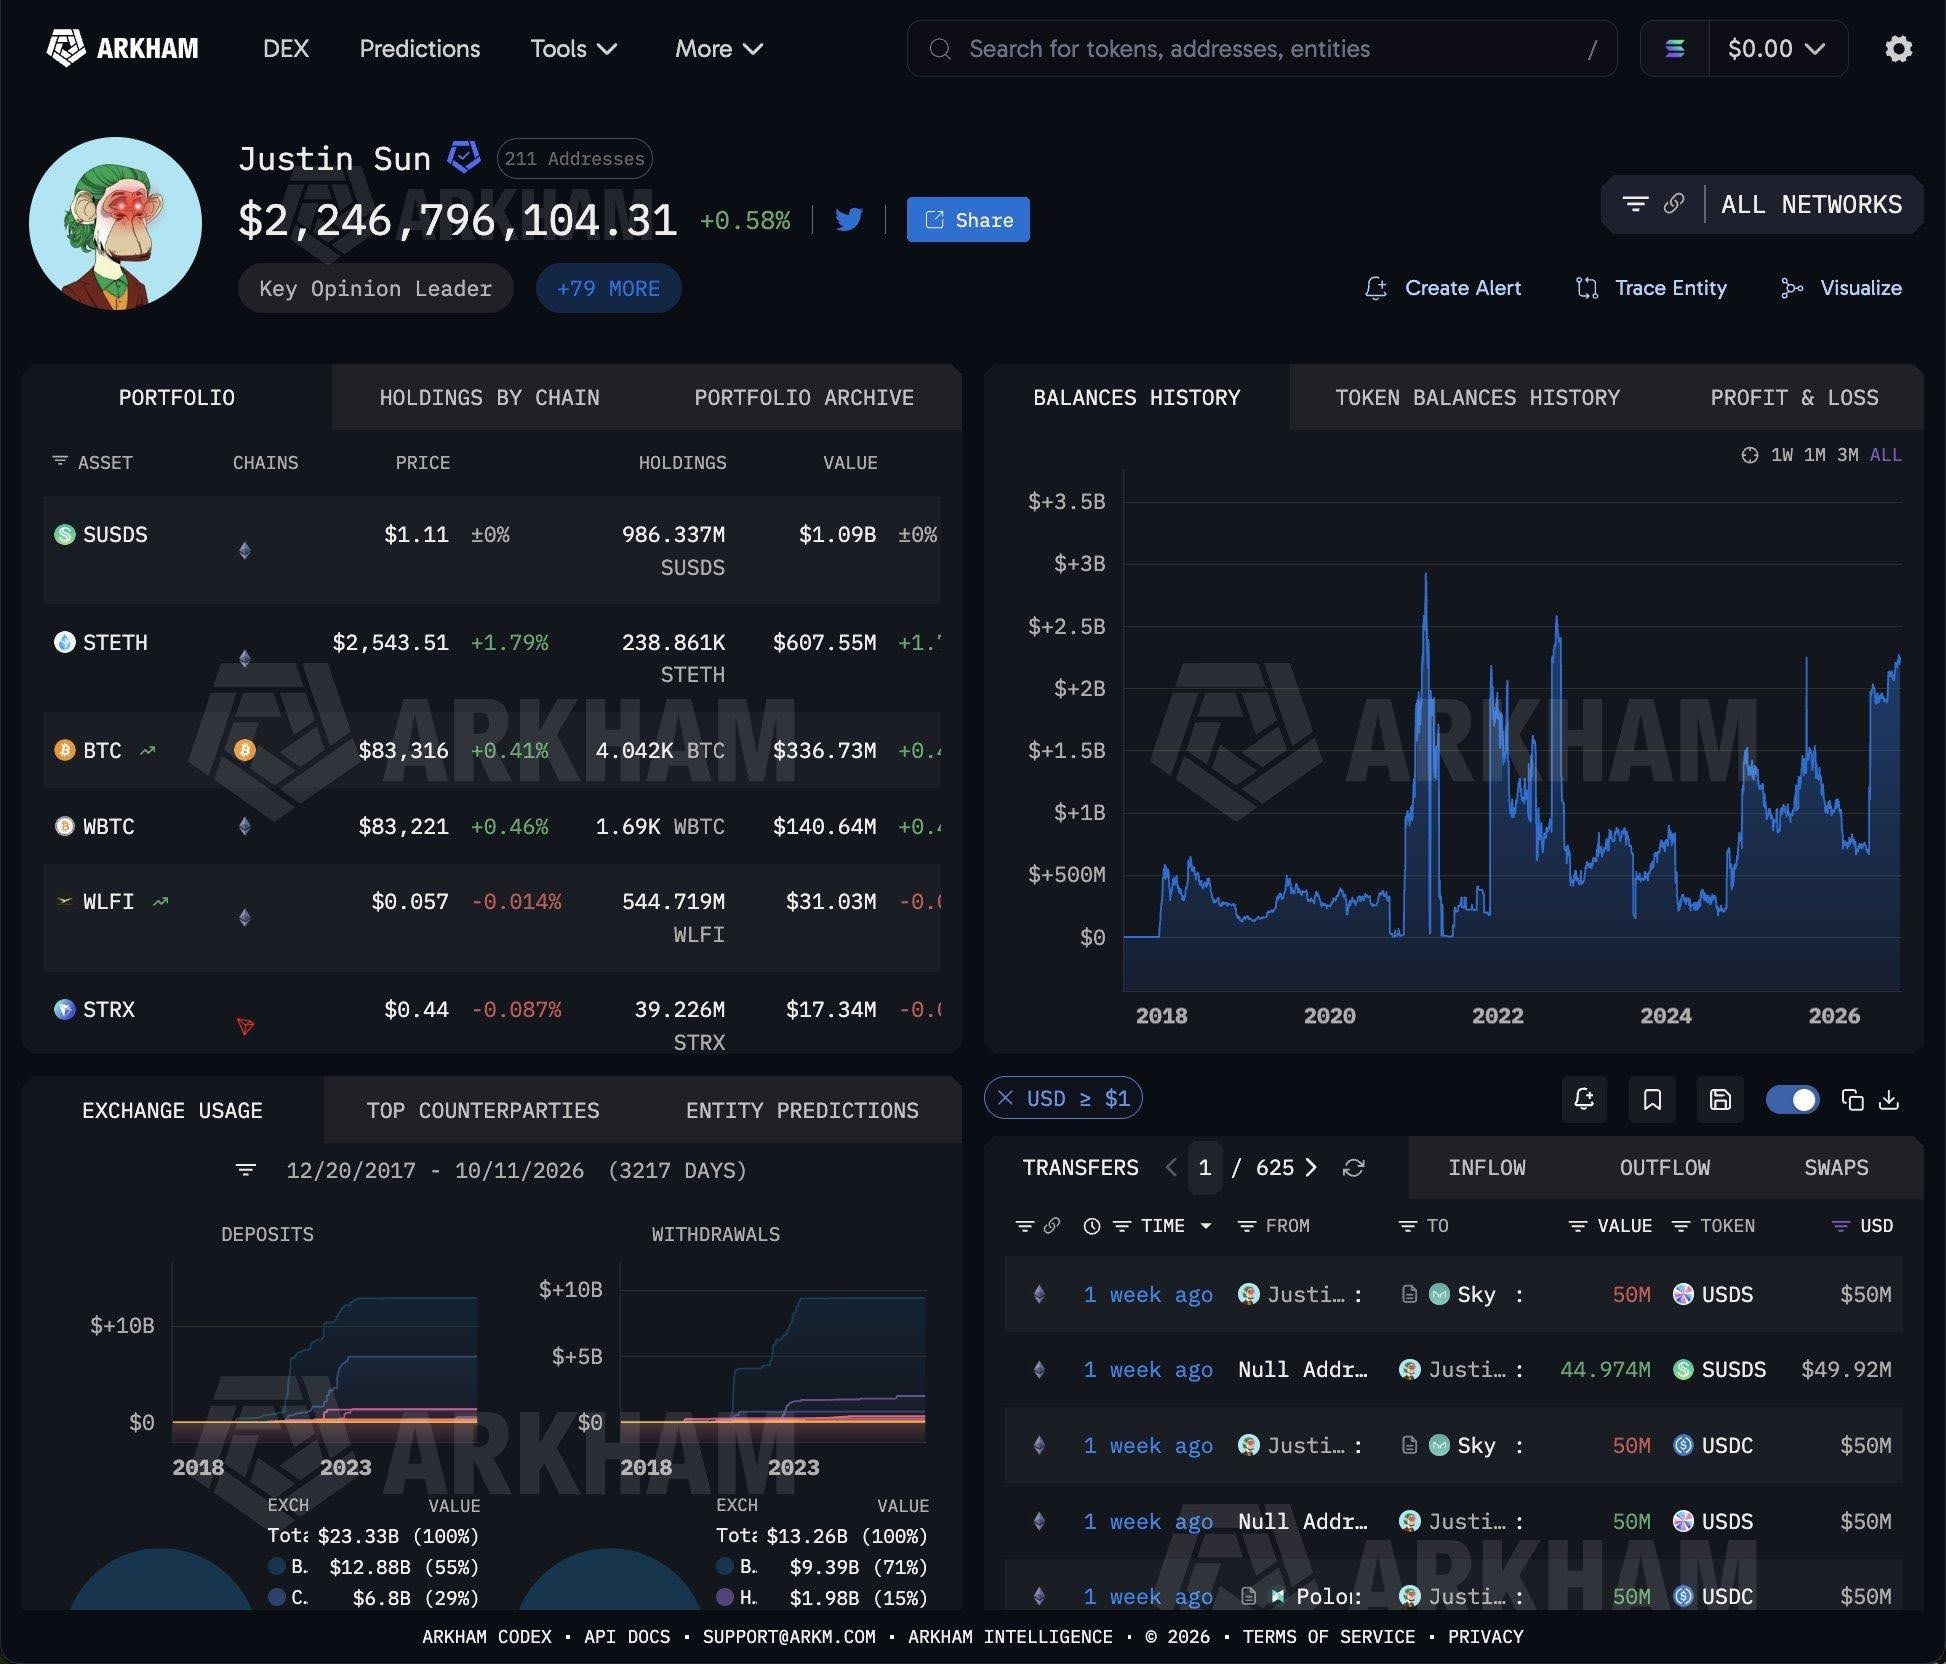
Task: Toggle the switch above the transfers table
Action: coord(1792,1100)
